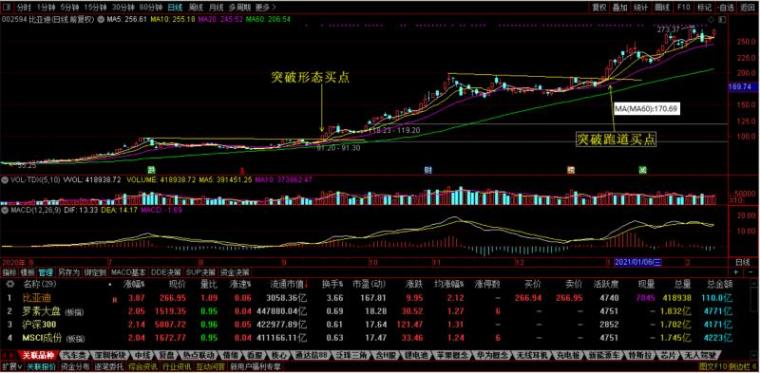
Task: Open the 关联品种 tab
Action: (x=38, y=355)
